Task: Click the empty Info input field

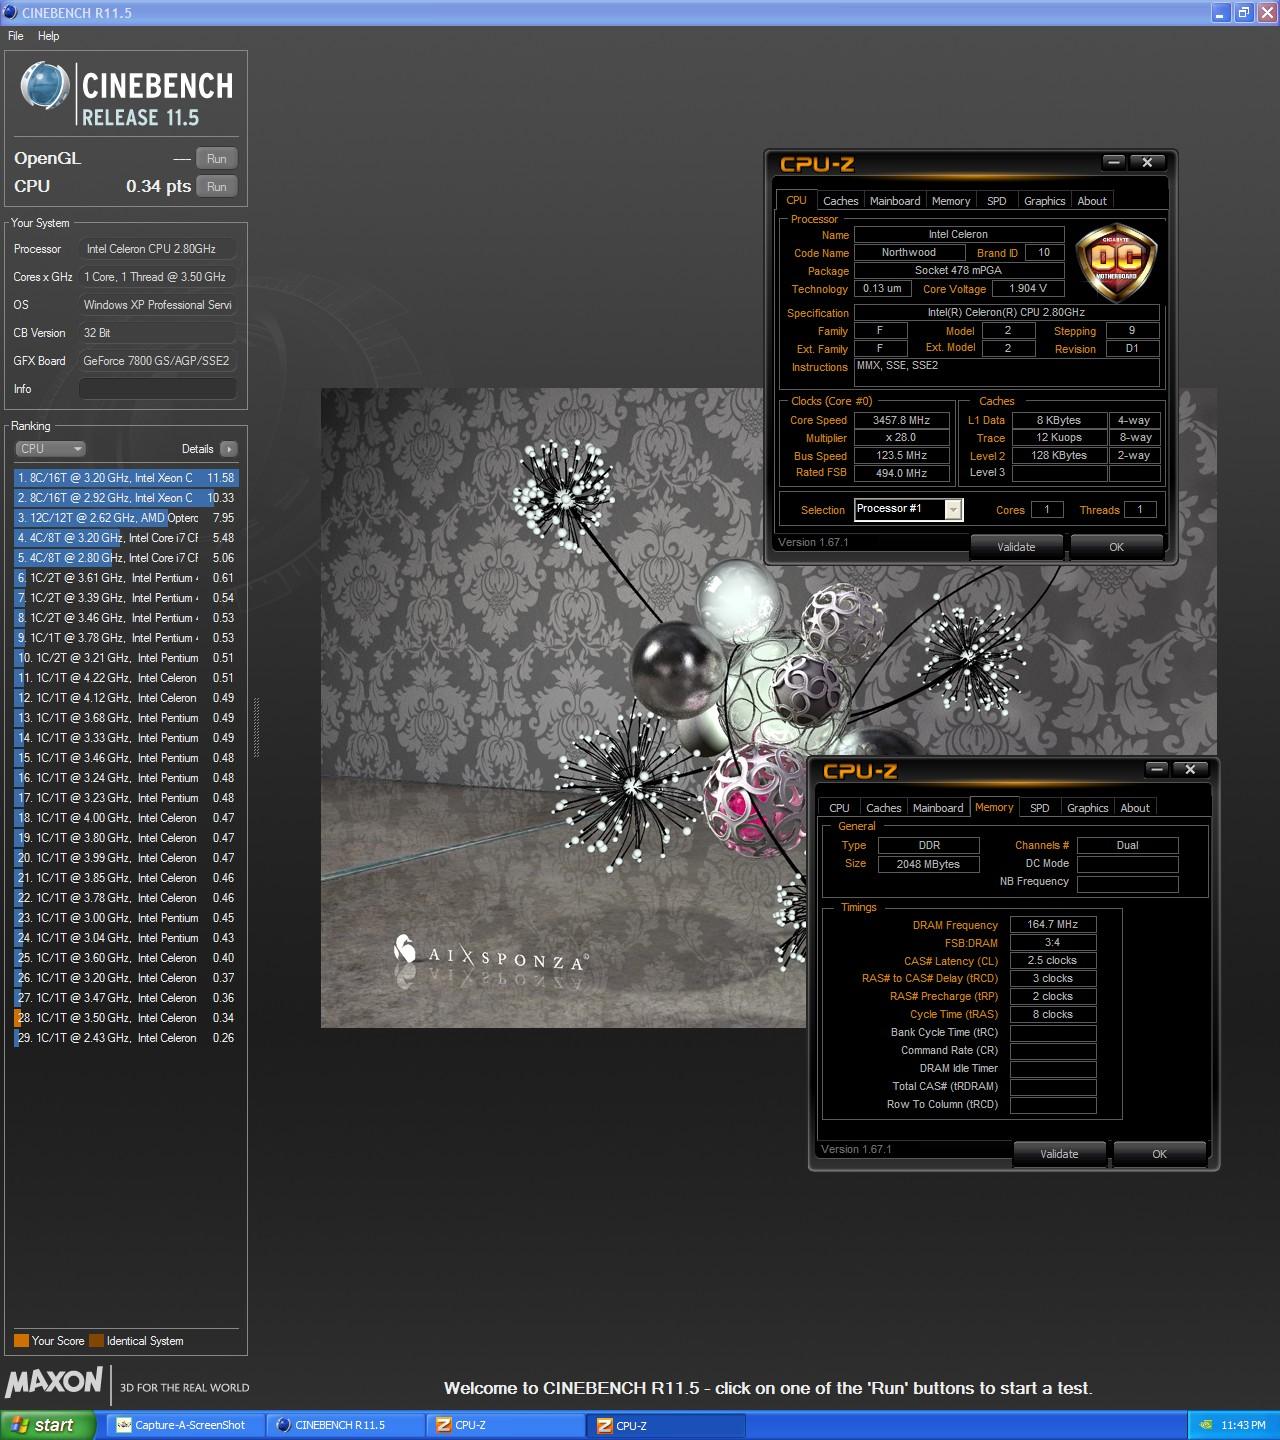Action: click(157, 389)
